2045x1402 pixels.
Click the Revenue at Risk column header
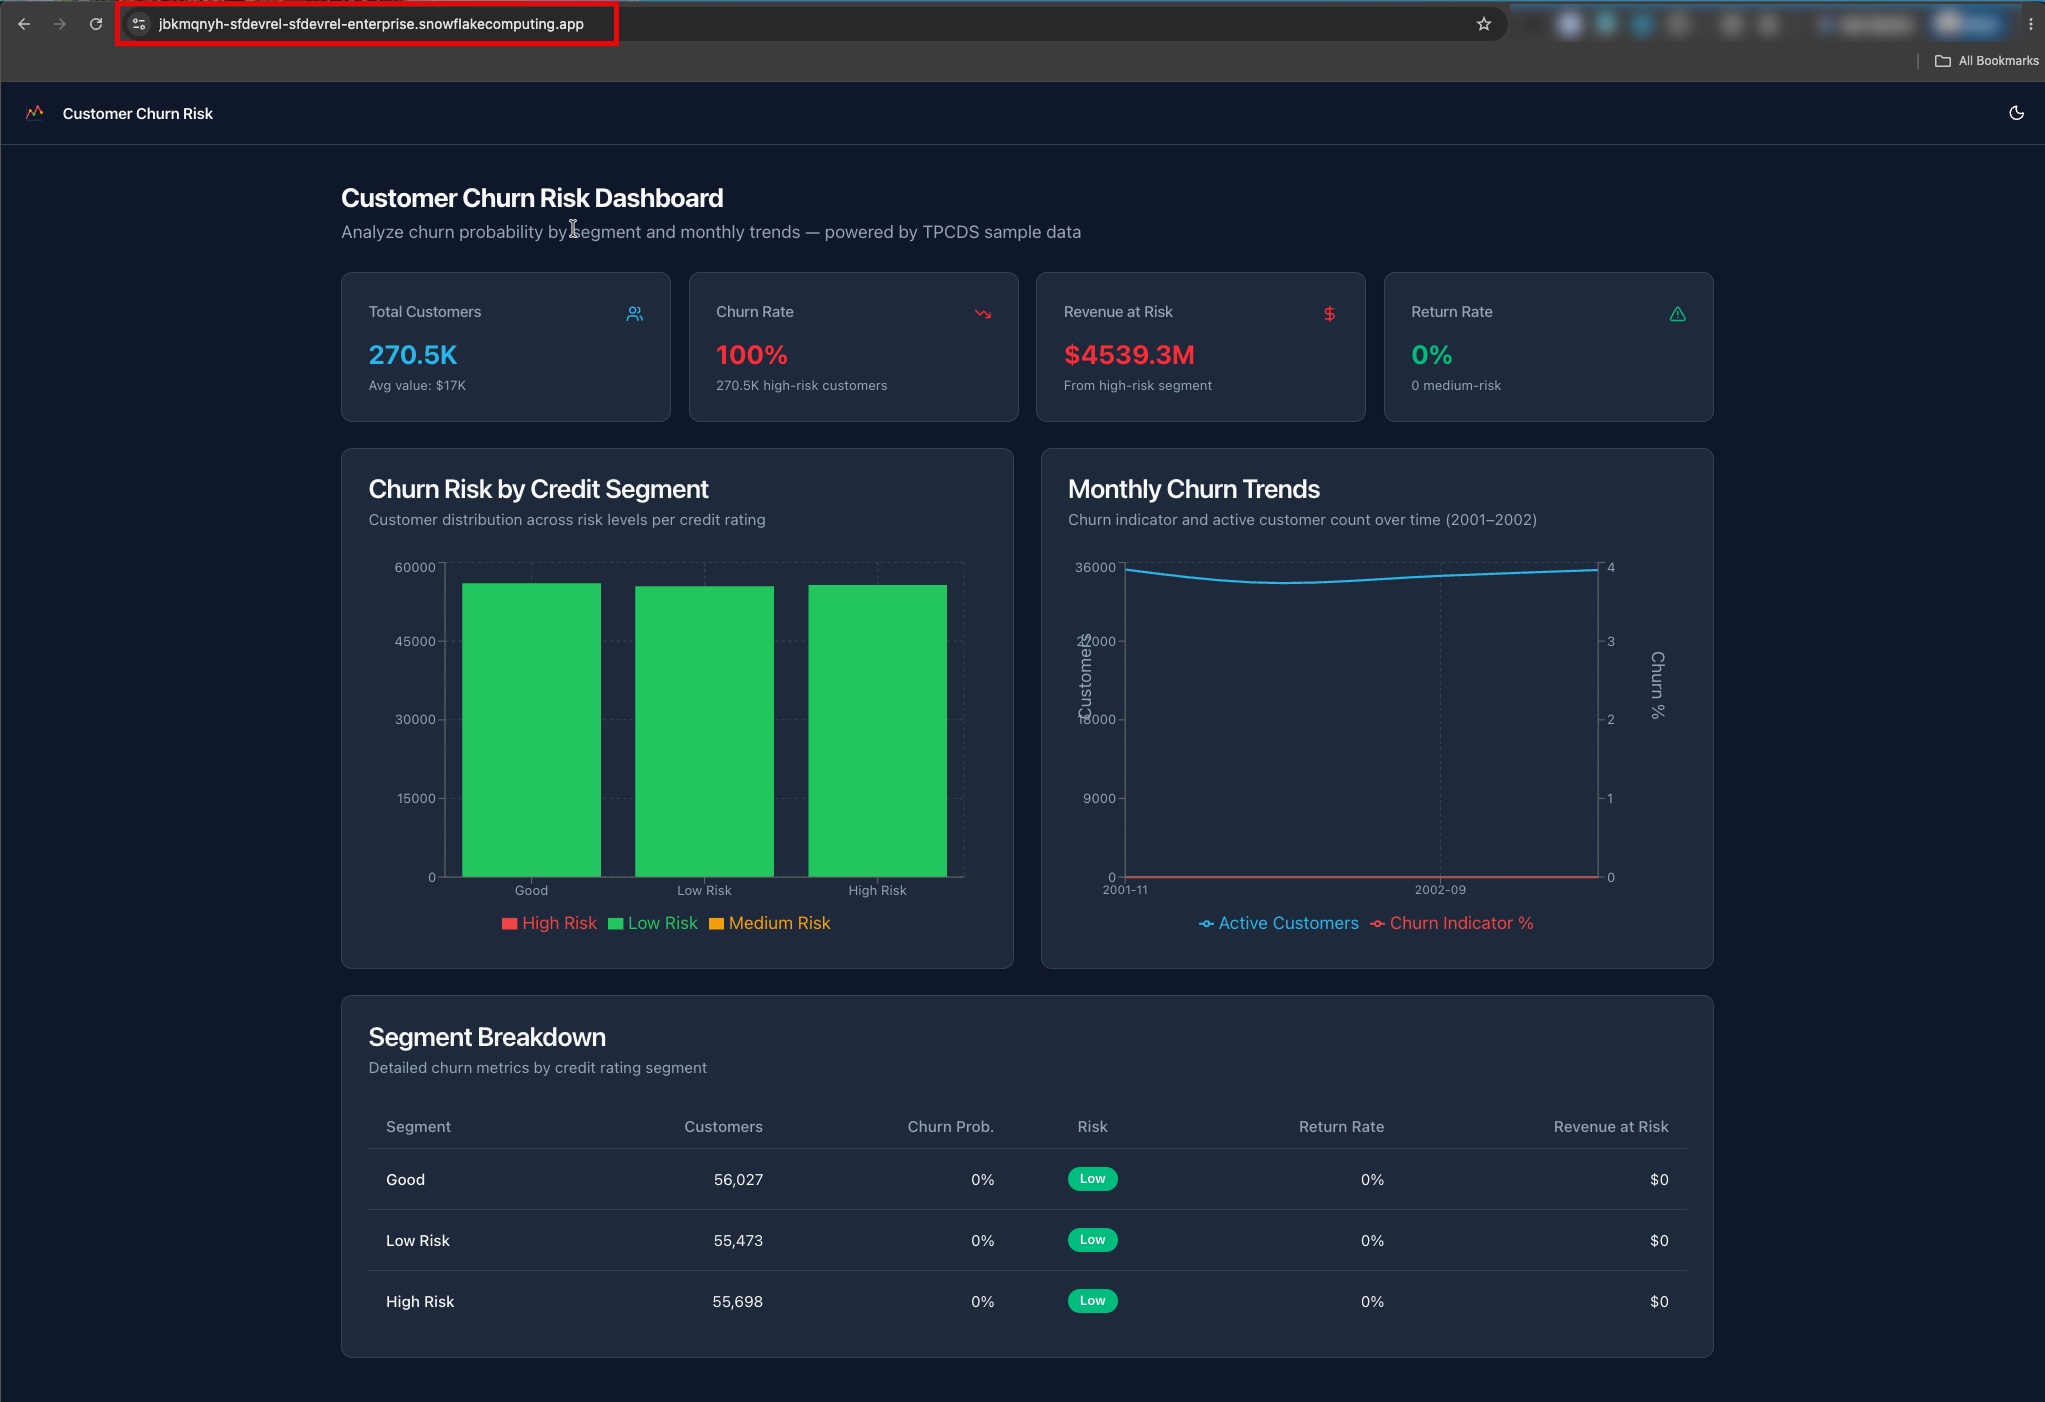(x=1610, y=1127)
